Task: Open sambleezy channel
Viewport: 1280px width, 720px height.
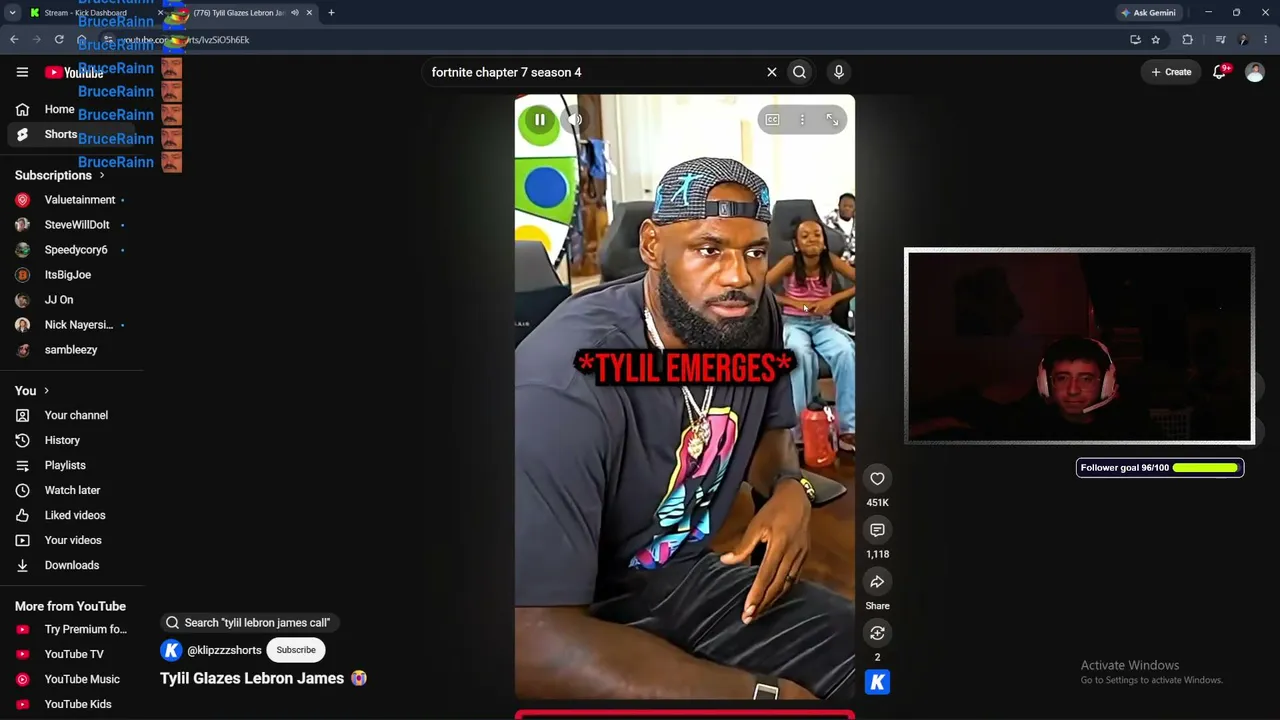Action: (x=72, y=350)
